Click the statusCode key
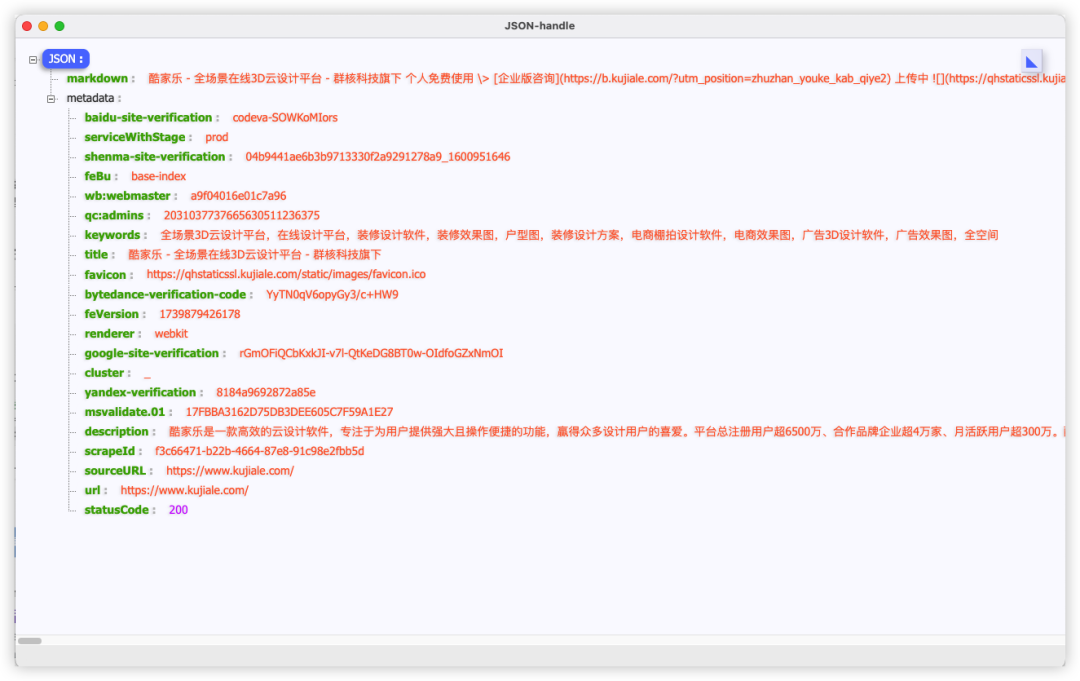The image size is (1080, 681). (x=116, y=510)
